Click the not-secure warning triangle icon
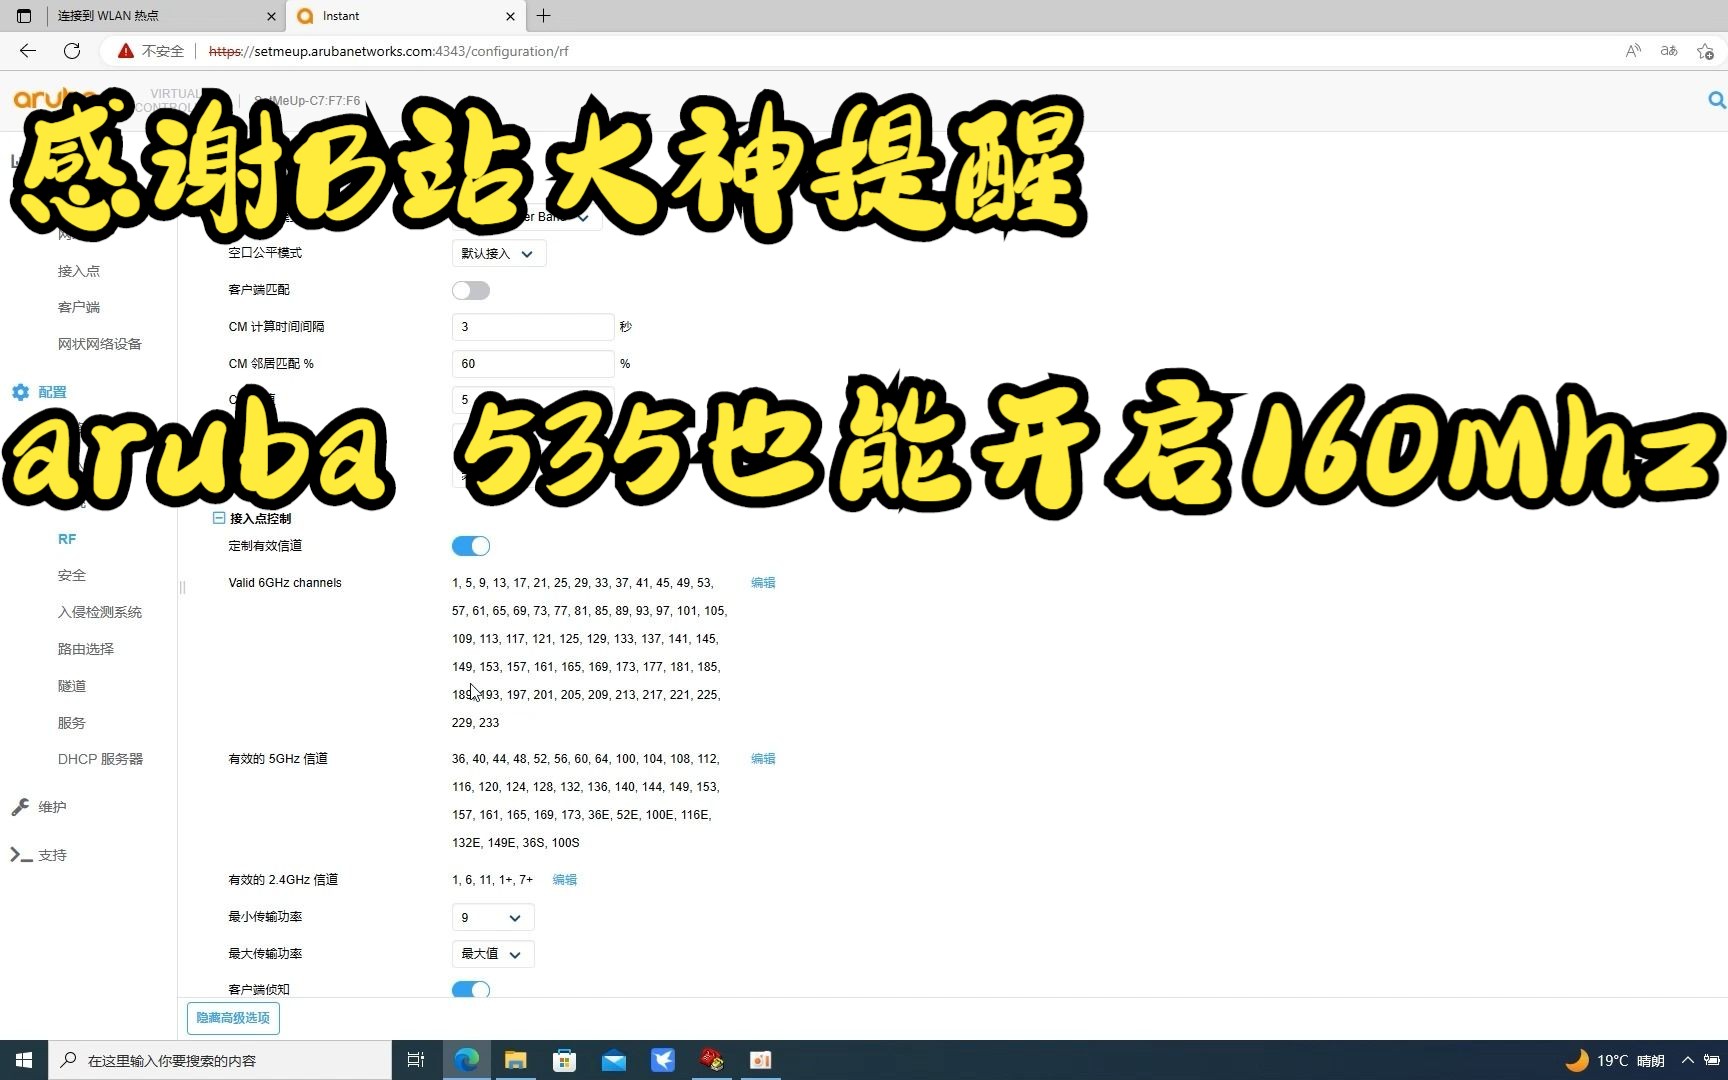The width and height of the screenshot is (1728, 1080). coord(126,51)
